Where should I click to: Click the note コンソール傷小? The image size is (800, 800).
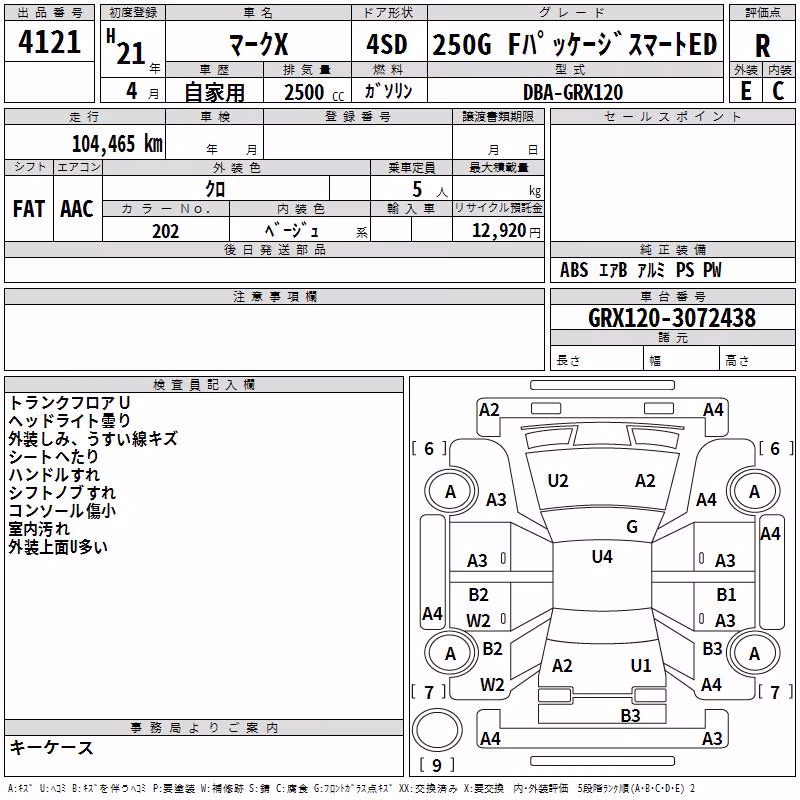tap(62, 511)
